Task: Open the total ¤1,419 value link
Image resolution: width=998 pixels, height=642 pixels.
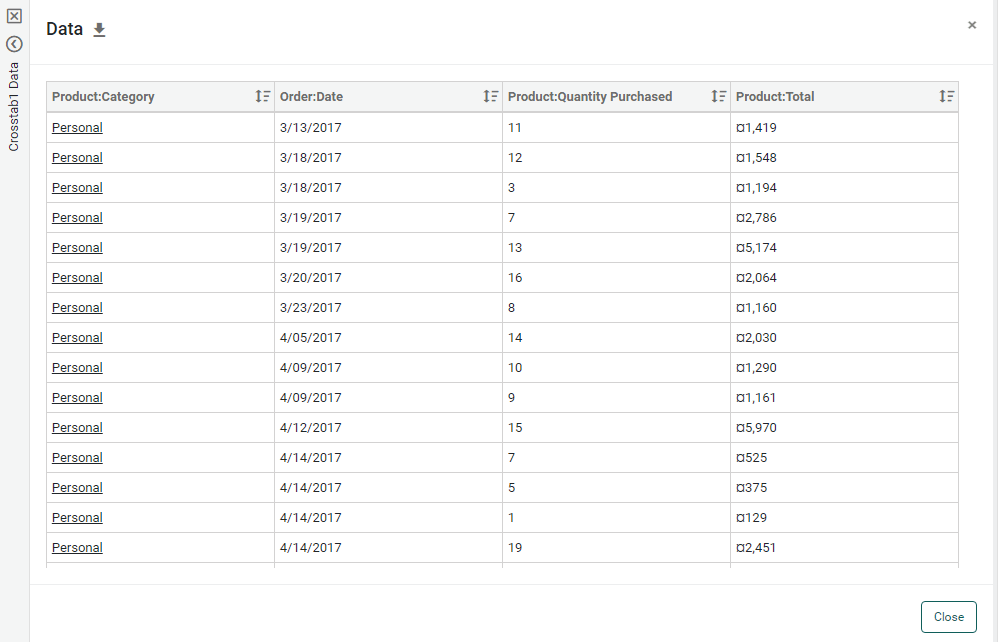Action: [755, 127]
